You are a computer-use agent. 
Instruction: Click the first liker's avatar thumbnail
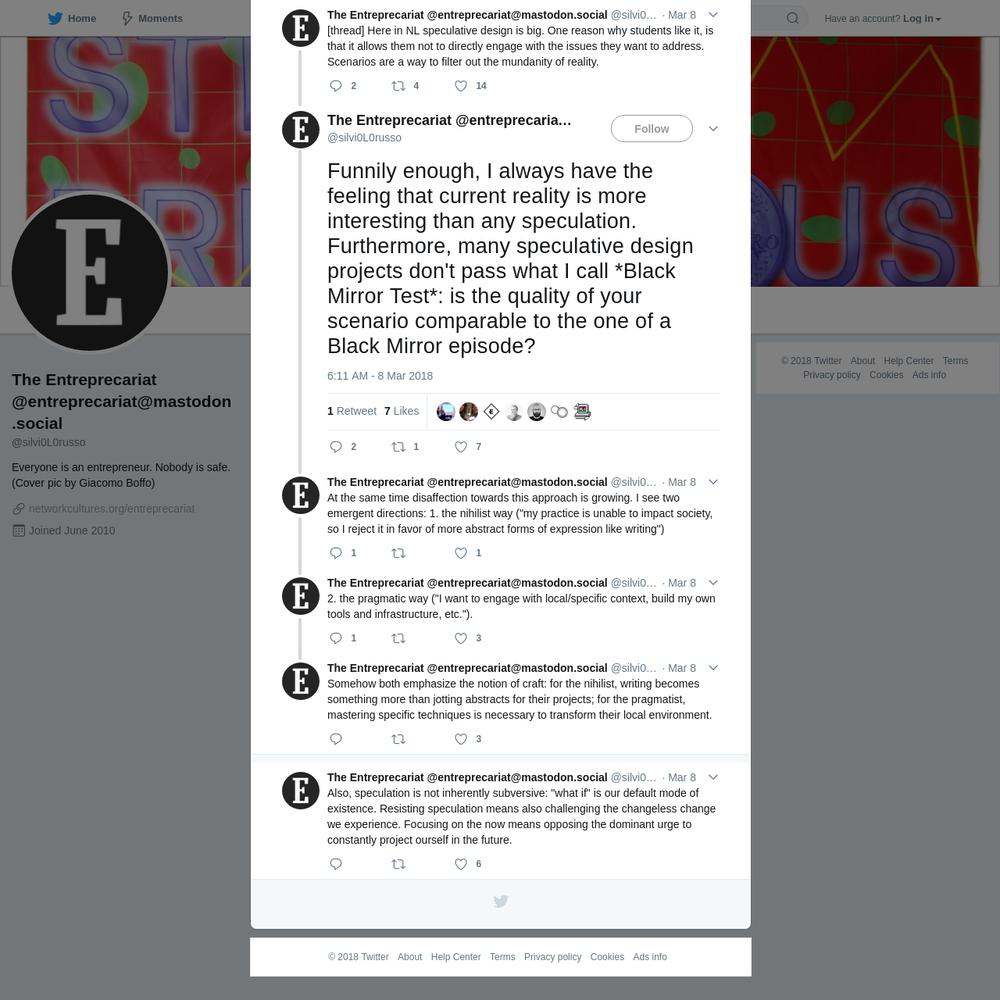pos(446,411)
